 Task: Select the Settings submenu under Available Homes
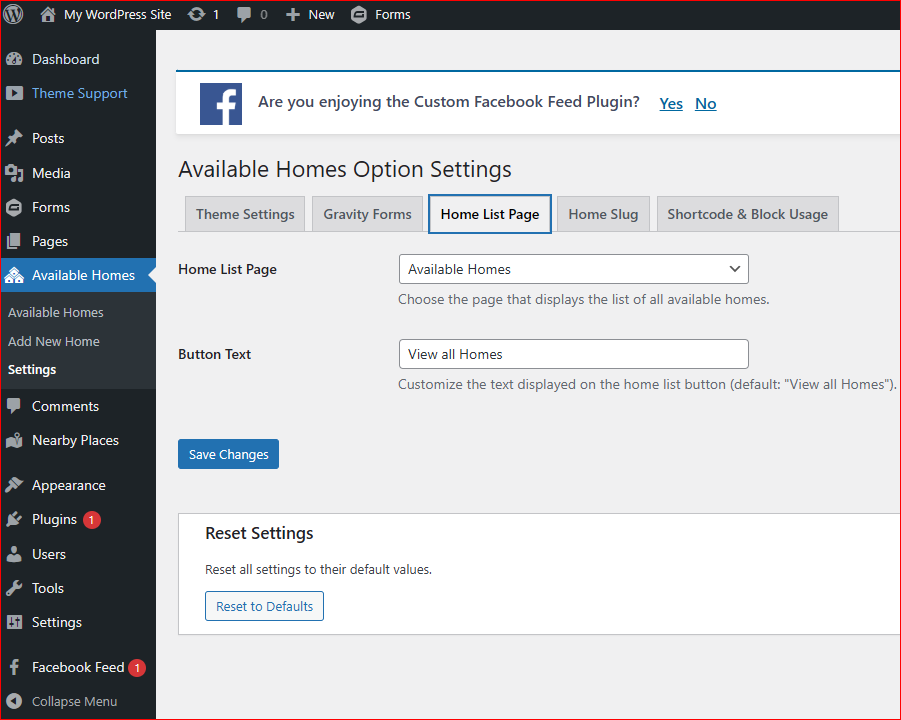coord(32,369)
